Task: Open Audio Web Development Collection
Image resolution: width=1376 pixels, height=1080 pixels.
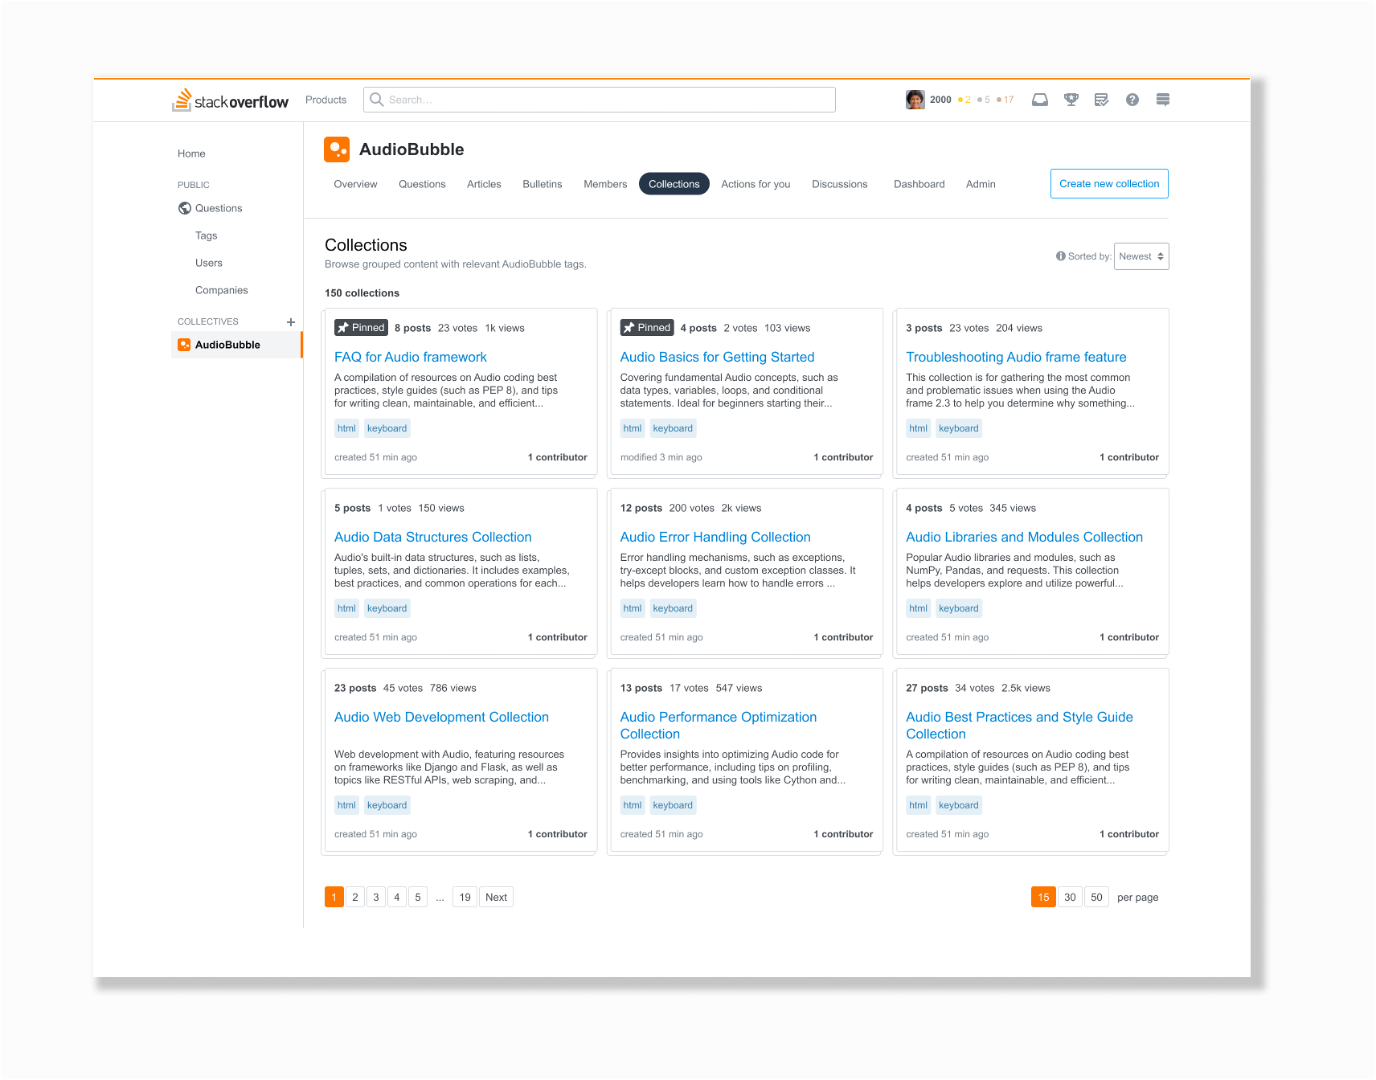Action: pos(441,717)
